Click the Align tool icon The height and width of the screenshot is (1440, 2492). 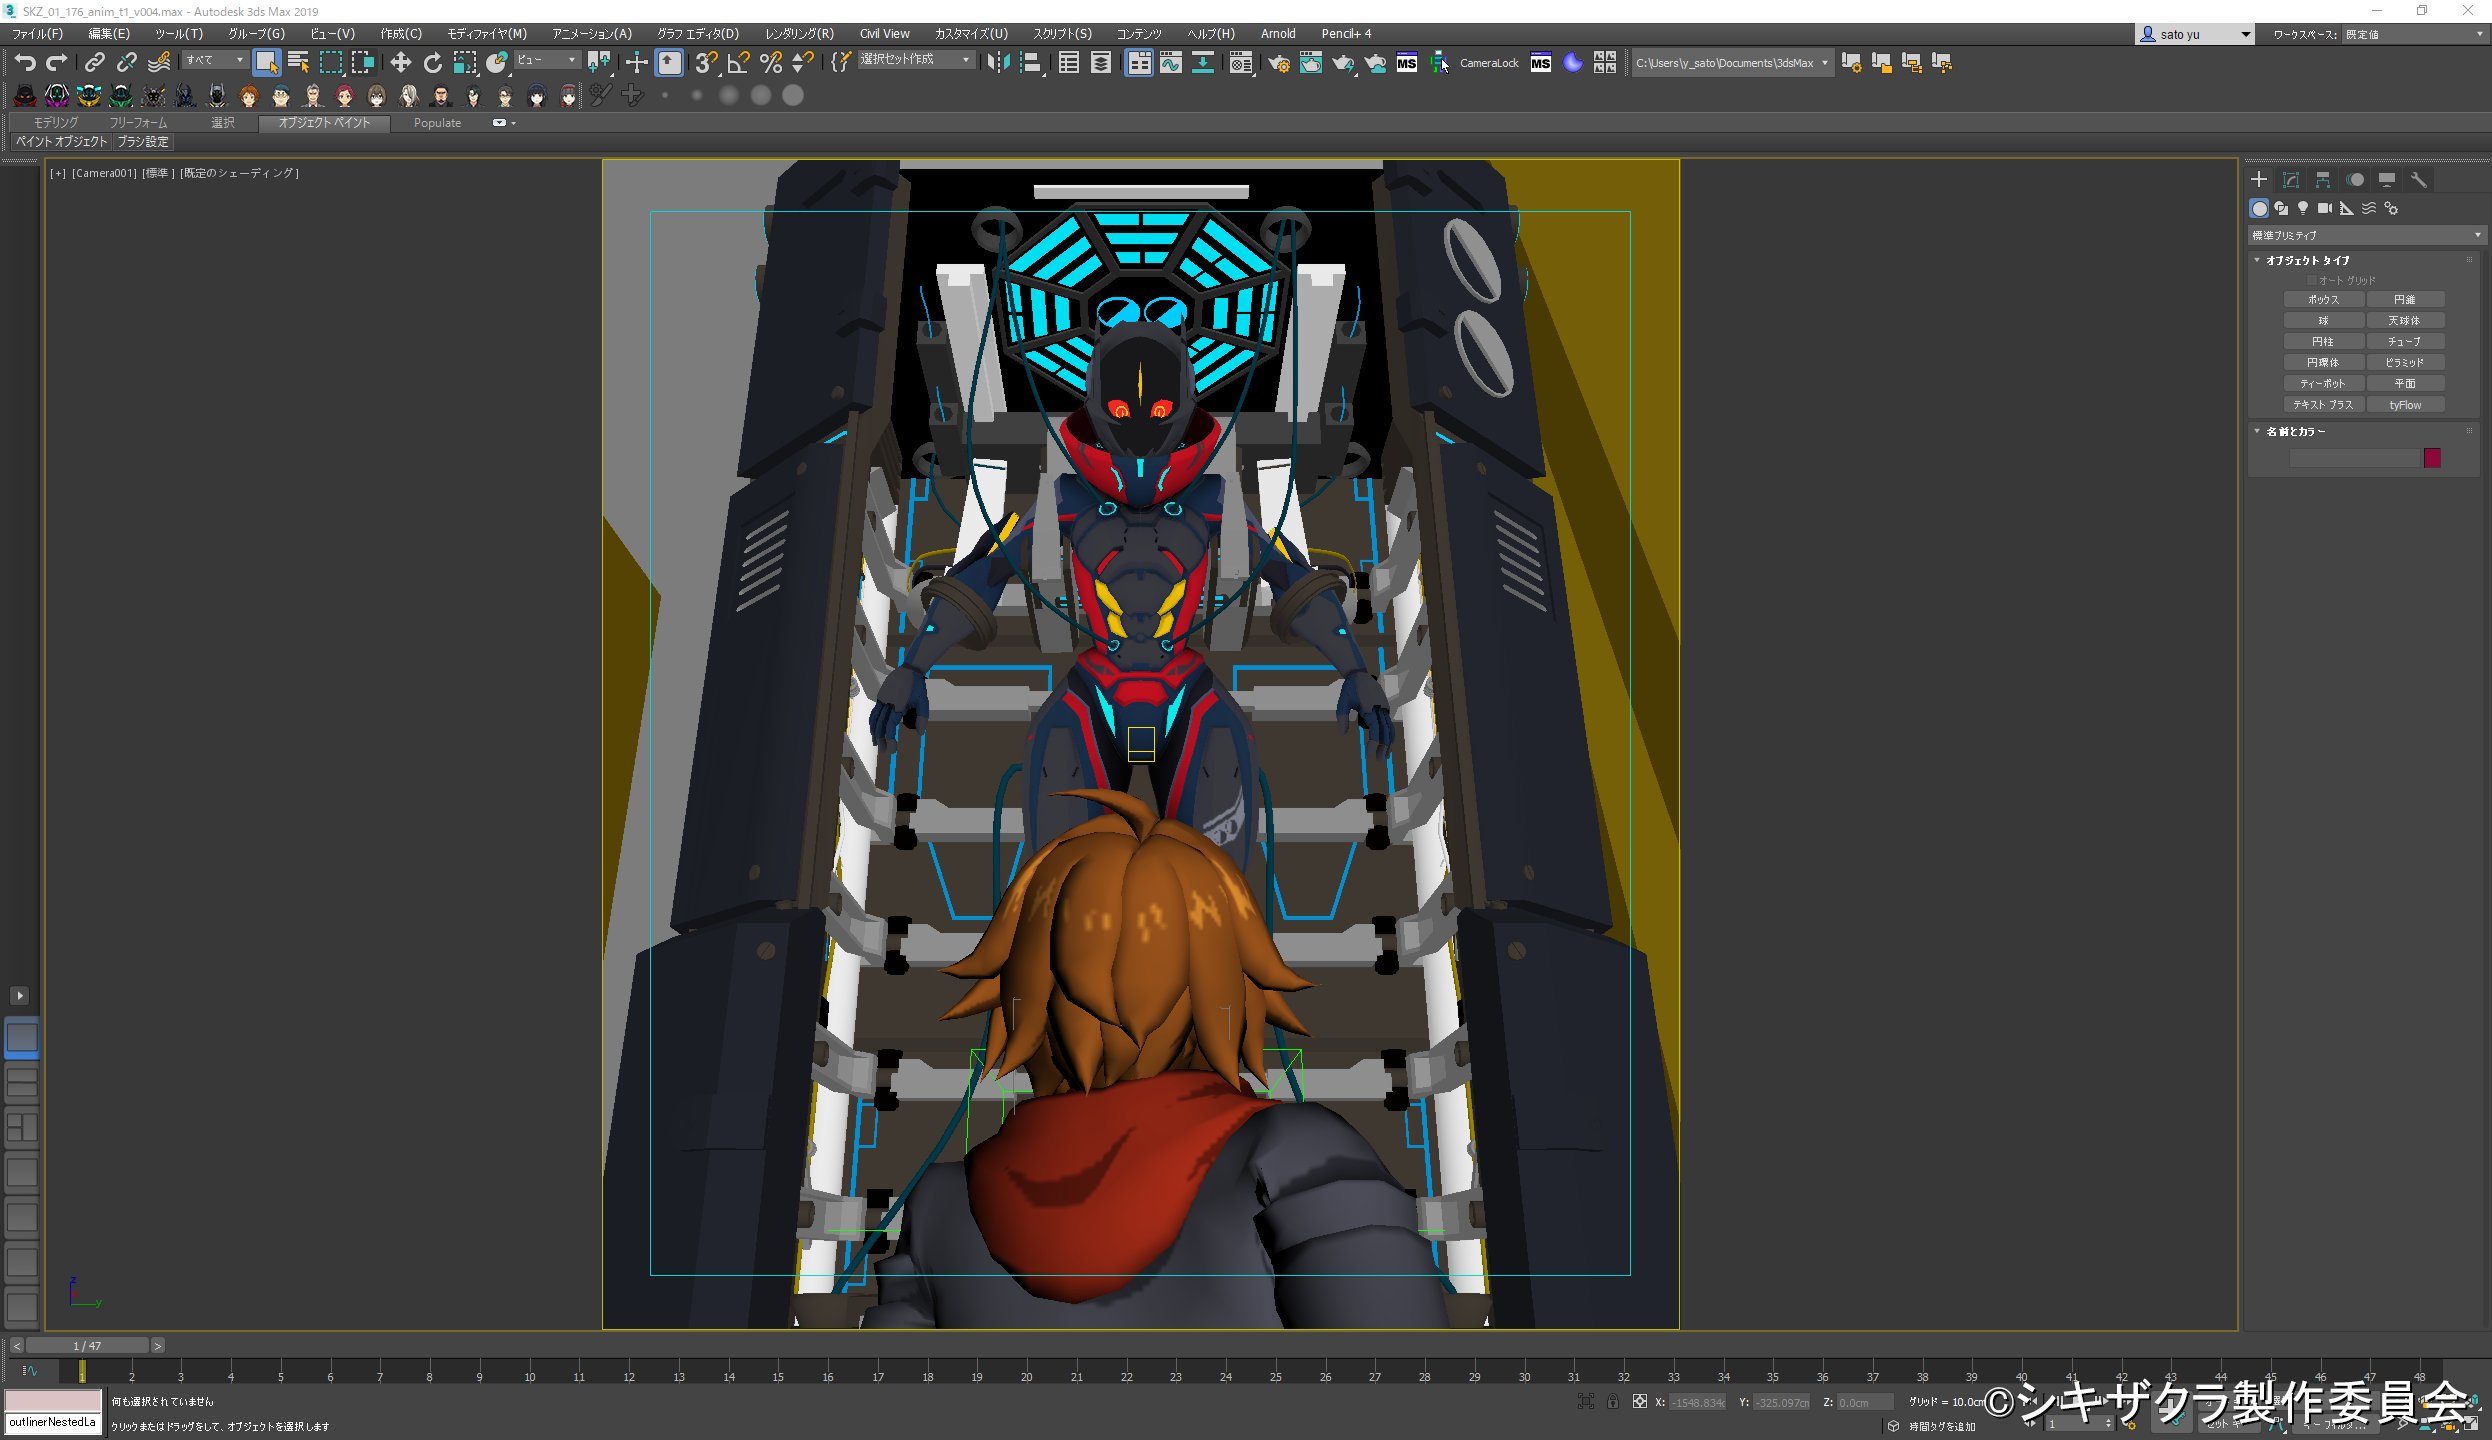coord(1030,63)
